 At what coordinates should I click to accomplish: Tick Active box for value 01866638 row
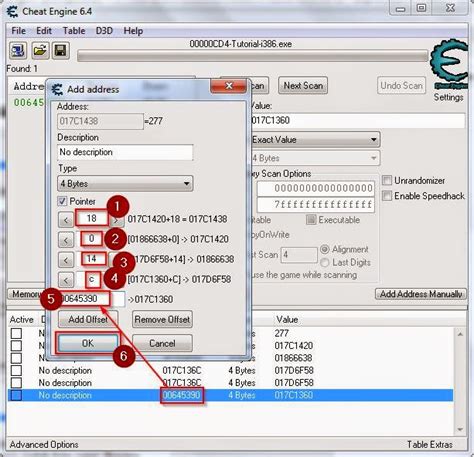click(x=16, y=358)
